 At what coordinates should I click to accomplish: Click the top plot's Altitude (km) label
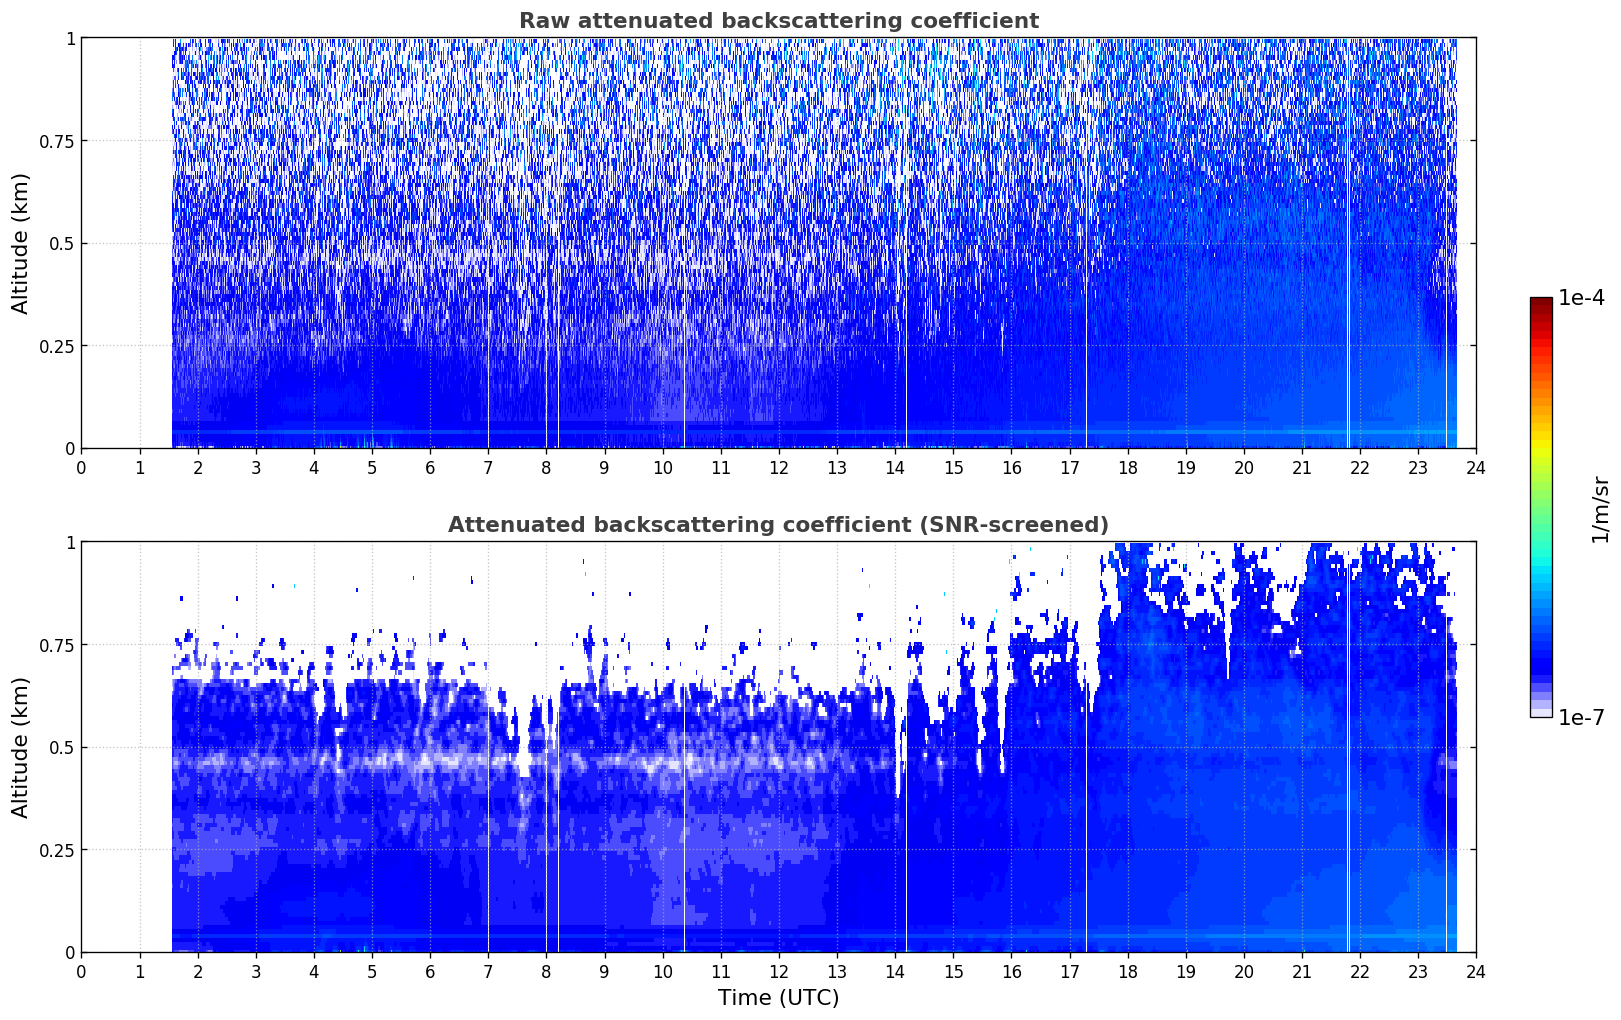[21, 243]
